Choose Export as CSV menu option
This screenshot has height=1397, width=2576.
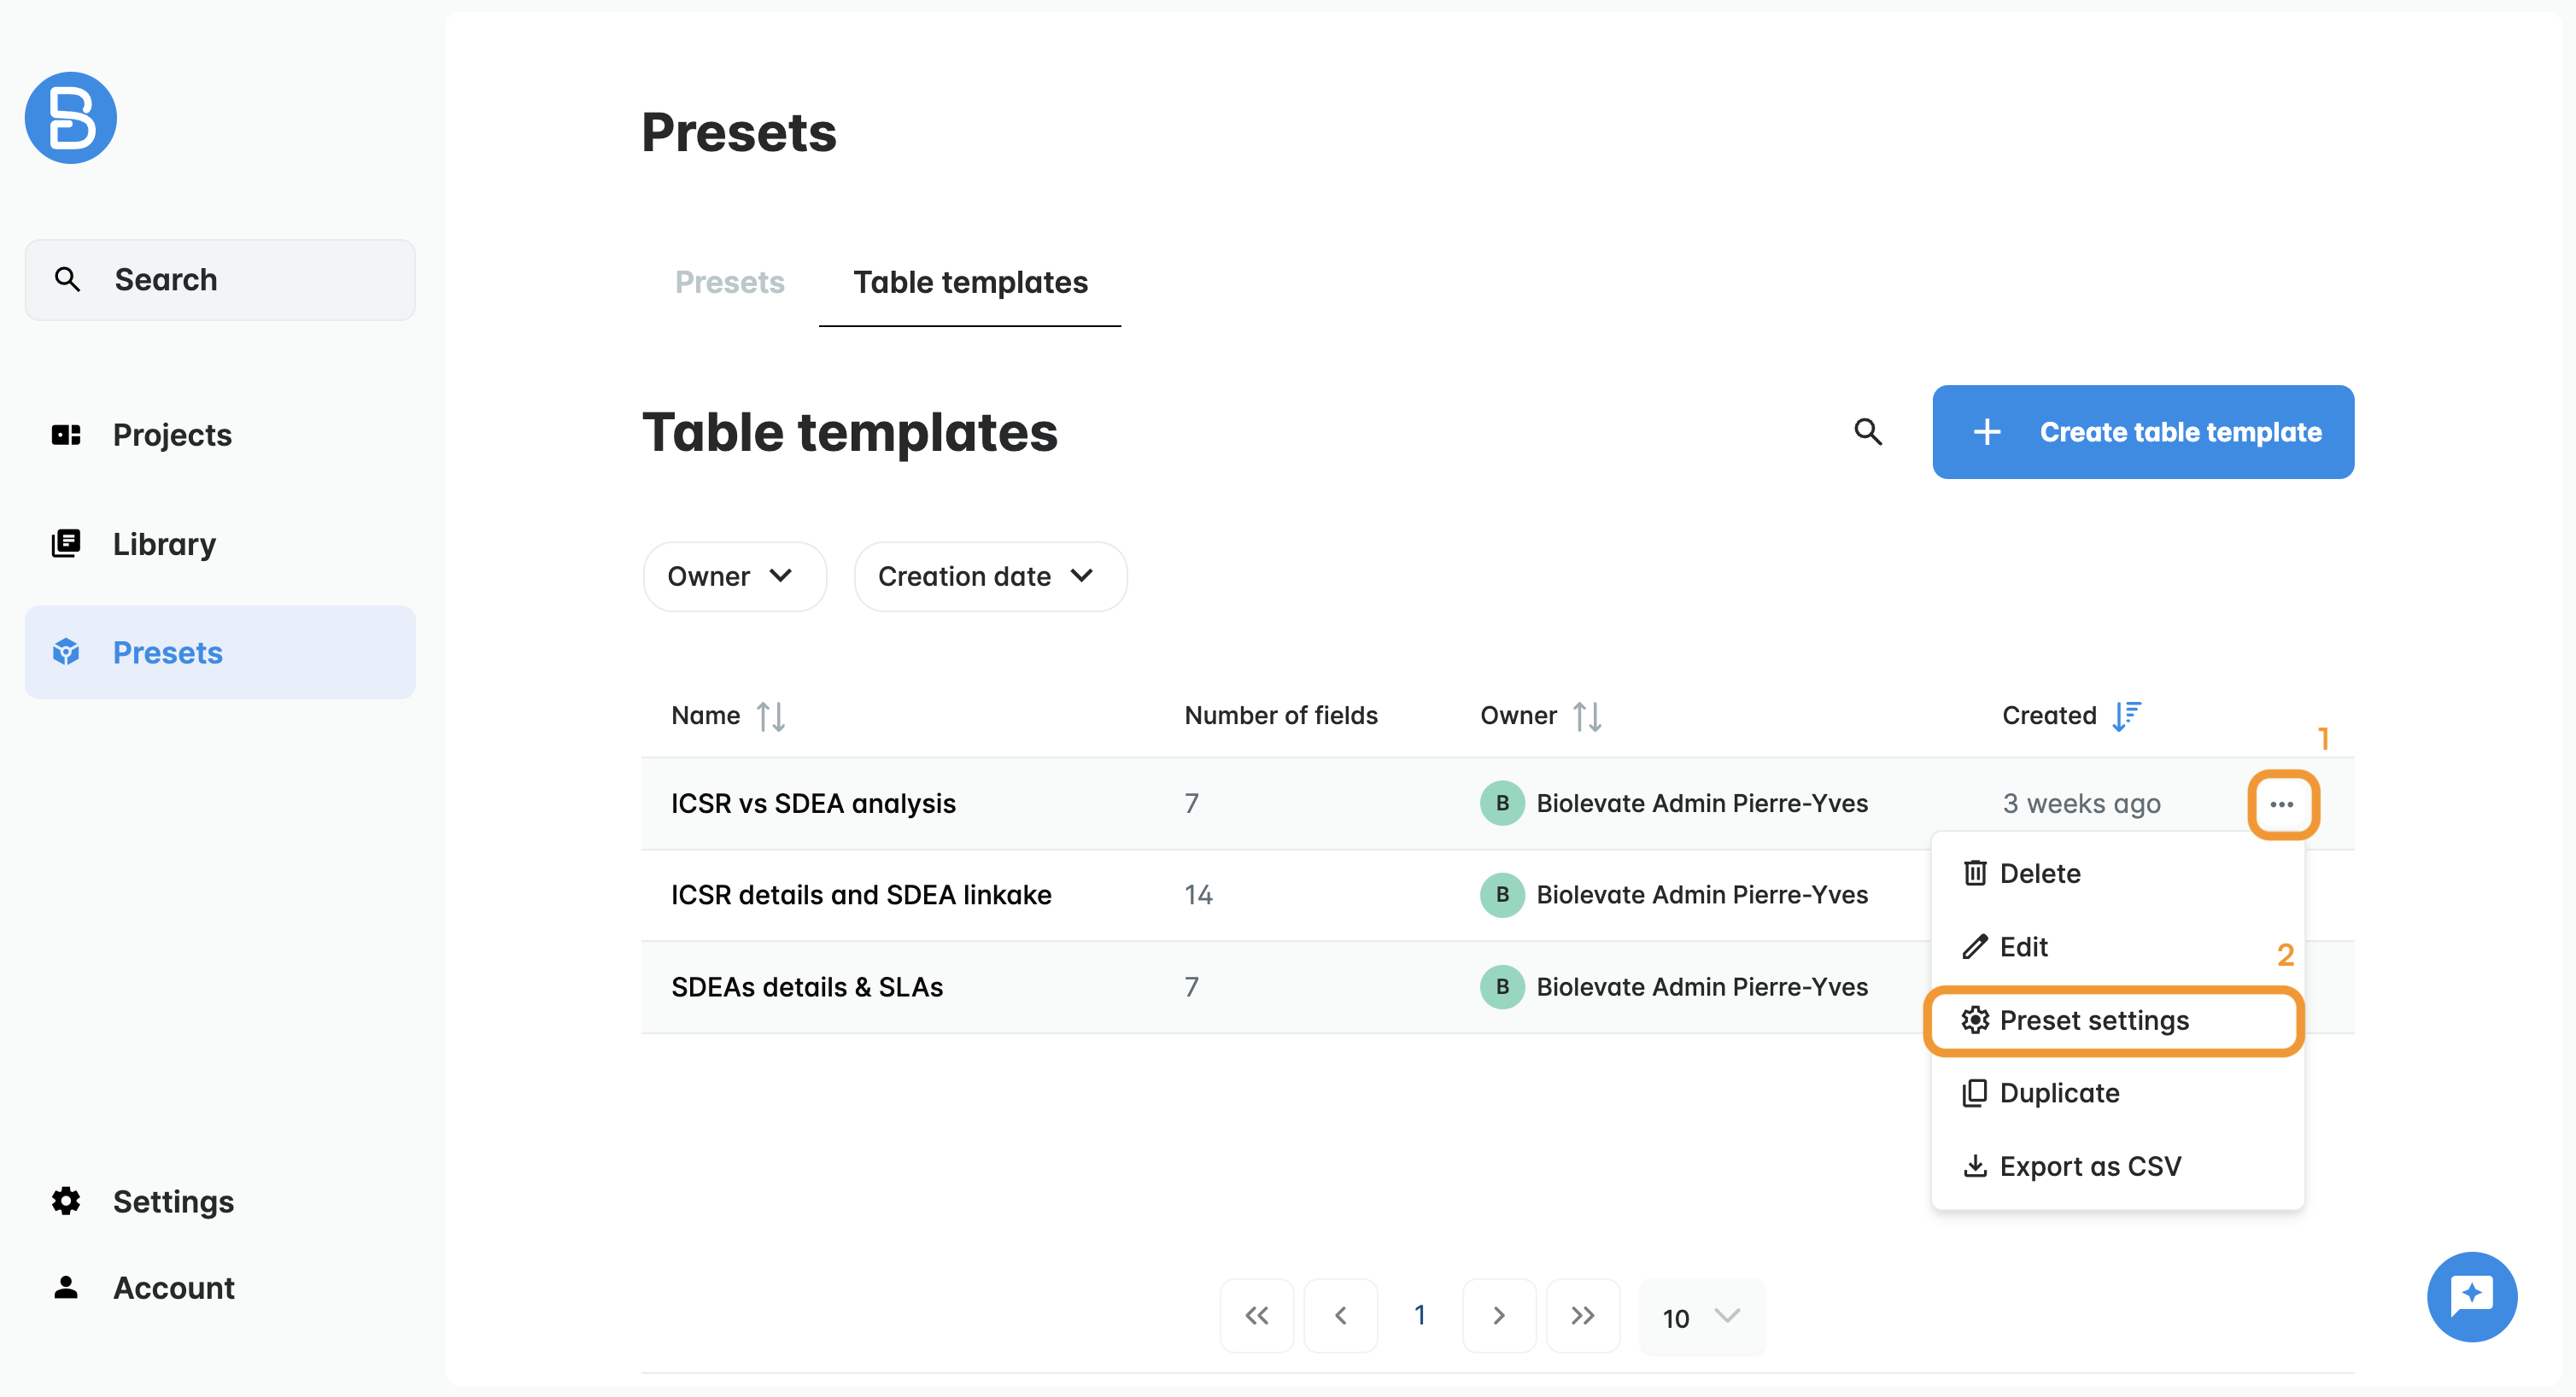click(2089, 1166)
